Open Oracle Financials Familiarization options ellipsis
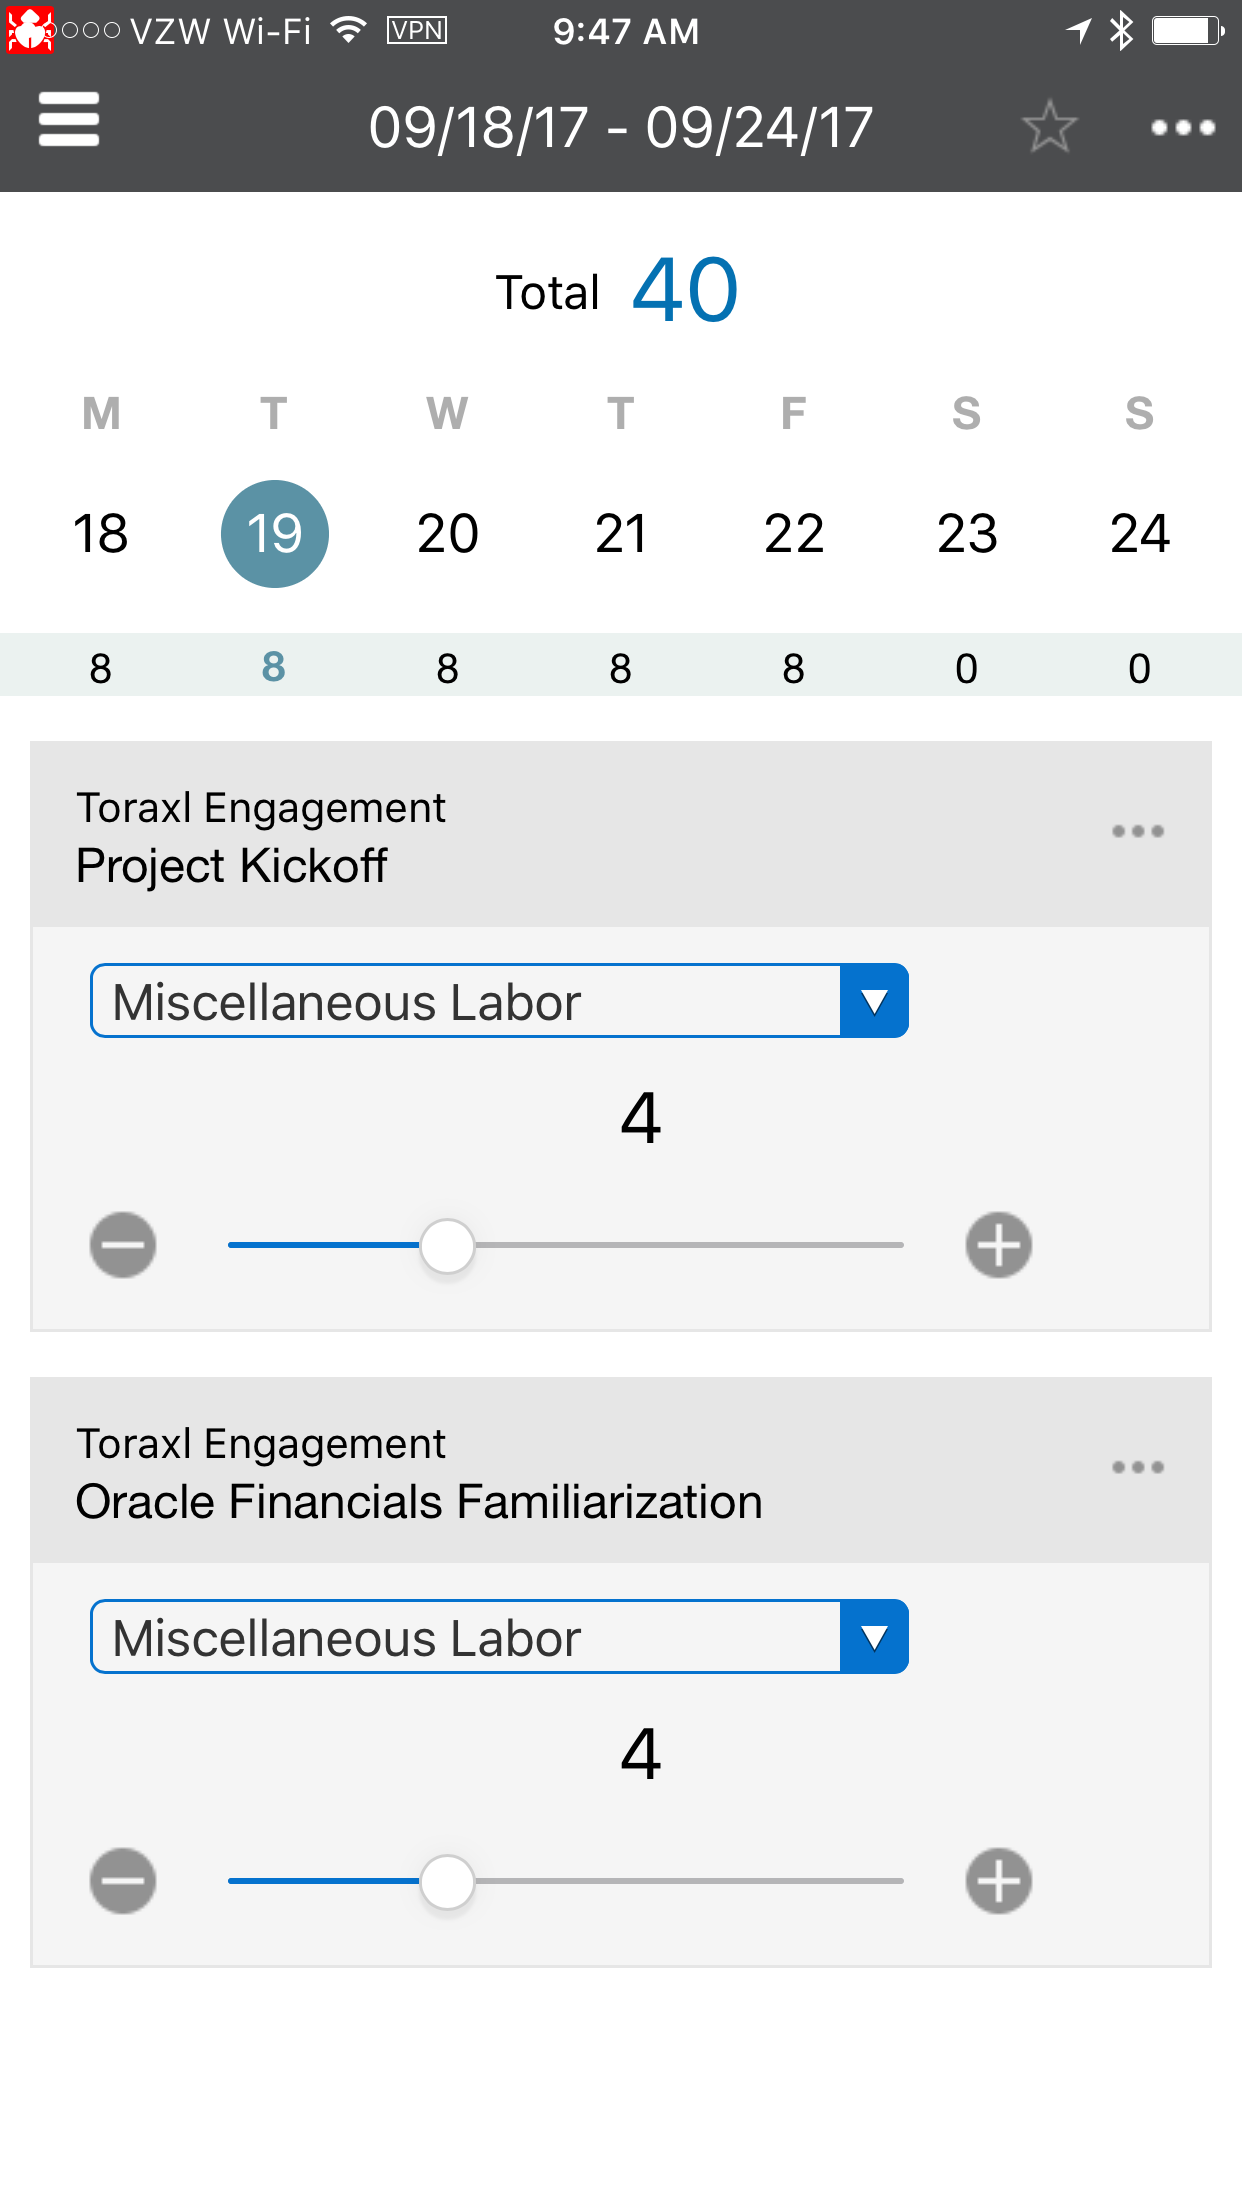This screenshot has height=2208, width=1242. 1138,1467
